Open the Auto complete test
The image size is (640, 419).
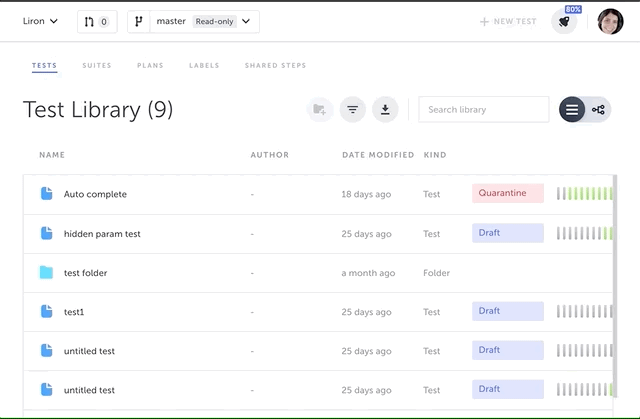point(95,194)
